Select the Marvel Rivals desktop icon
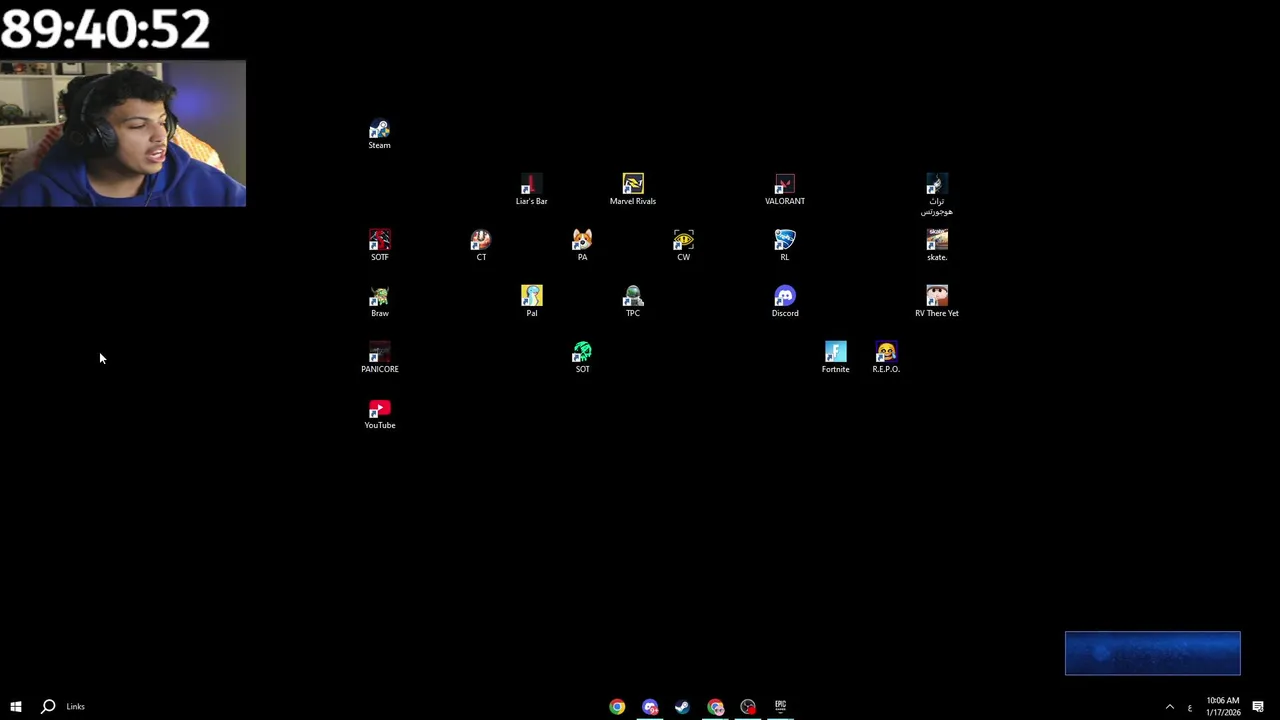Screen dimensions: 1280x720 633,190
